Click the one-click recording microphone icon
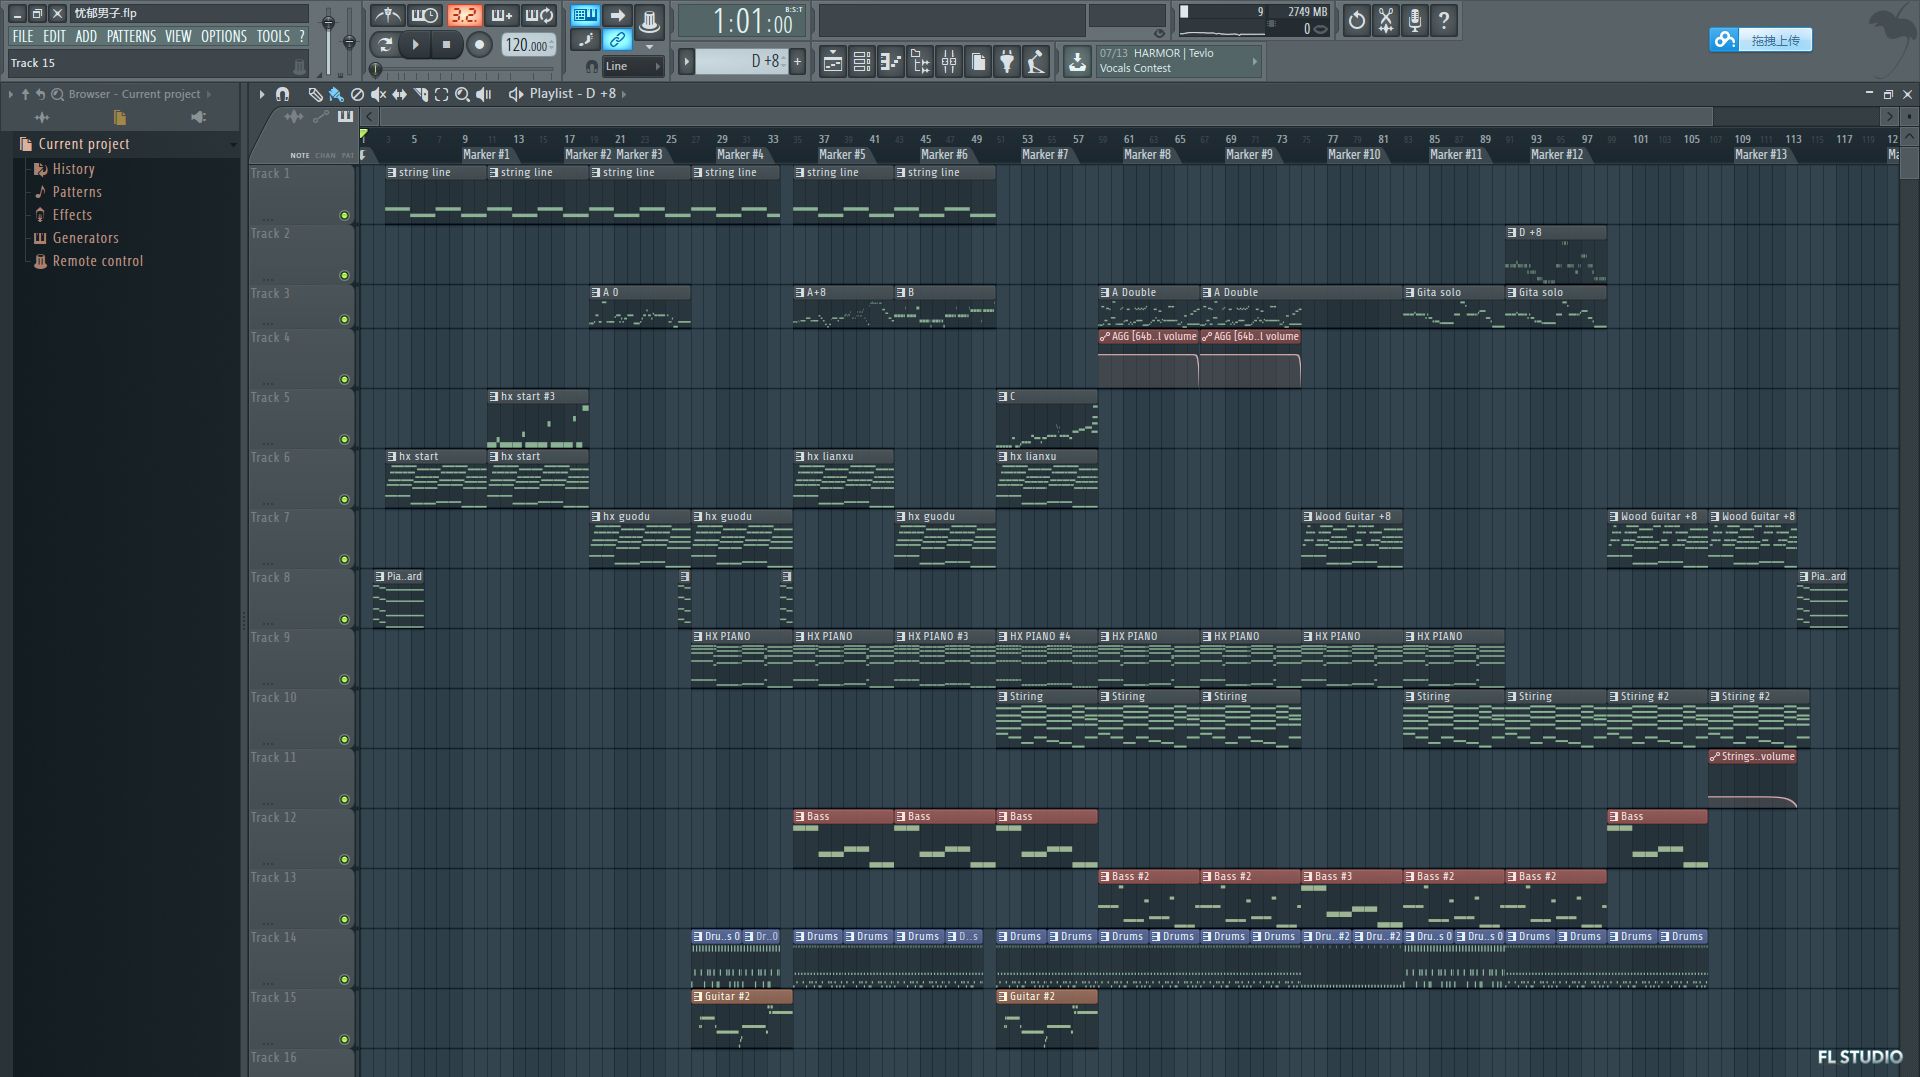Screen dimensions: 1920x1077 click(1414, 20)
